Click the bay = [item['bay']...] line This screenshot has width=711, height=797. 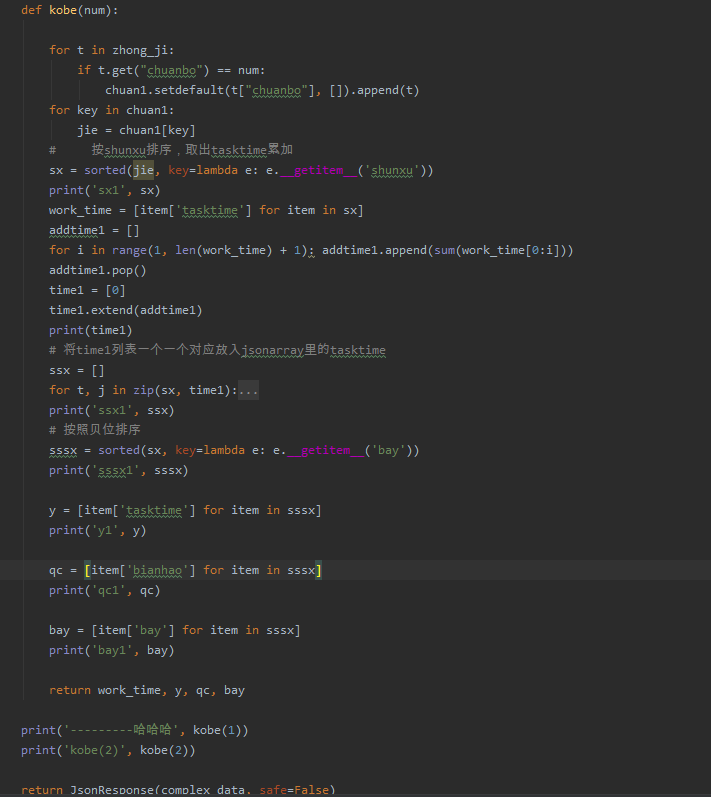pos(175,630)
